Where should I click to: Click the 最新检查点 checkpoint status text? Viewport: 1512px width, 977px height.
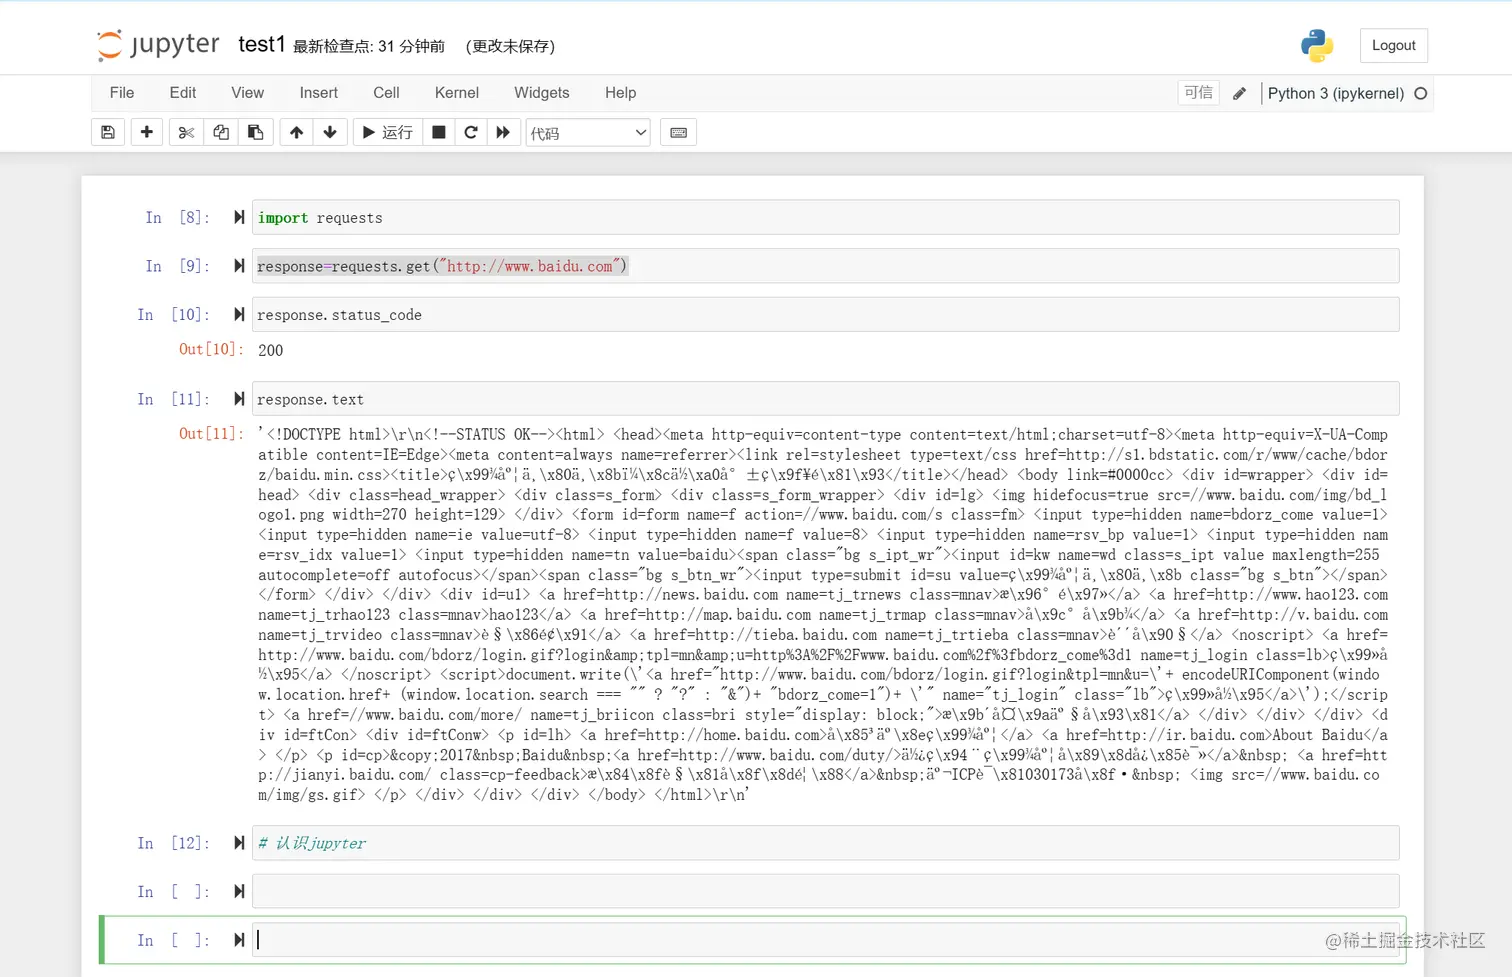[369, 46]
